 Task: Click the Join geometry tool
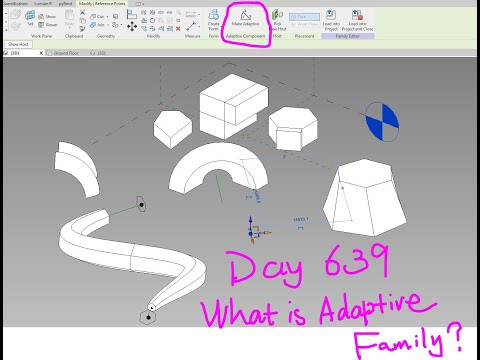[x=97, y=25]
